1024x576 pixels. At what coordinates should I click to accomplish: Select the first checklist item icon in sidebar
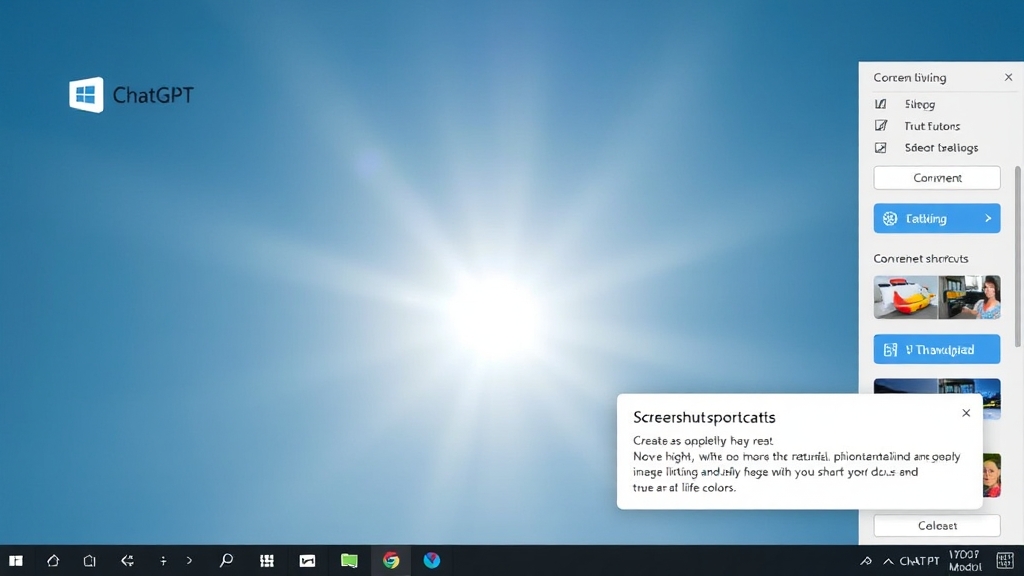881,104
